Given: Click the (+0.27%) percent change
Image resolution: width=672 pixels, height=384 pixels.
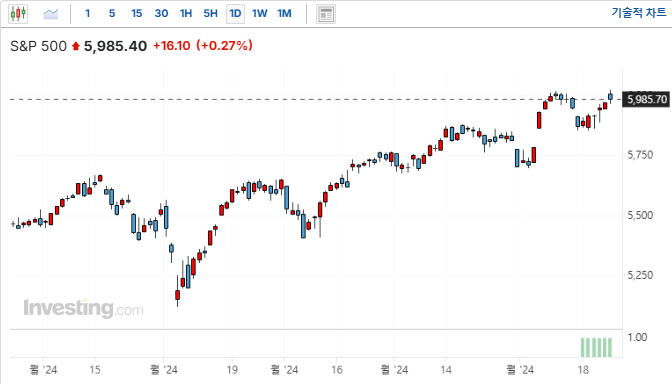Looking at the screenshot, I should click(225, 46).
